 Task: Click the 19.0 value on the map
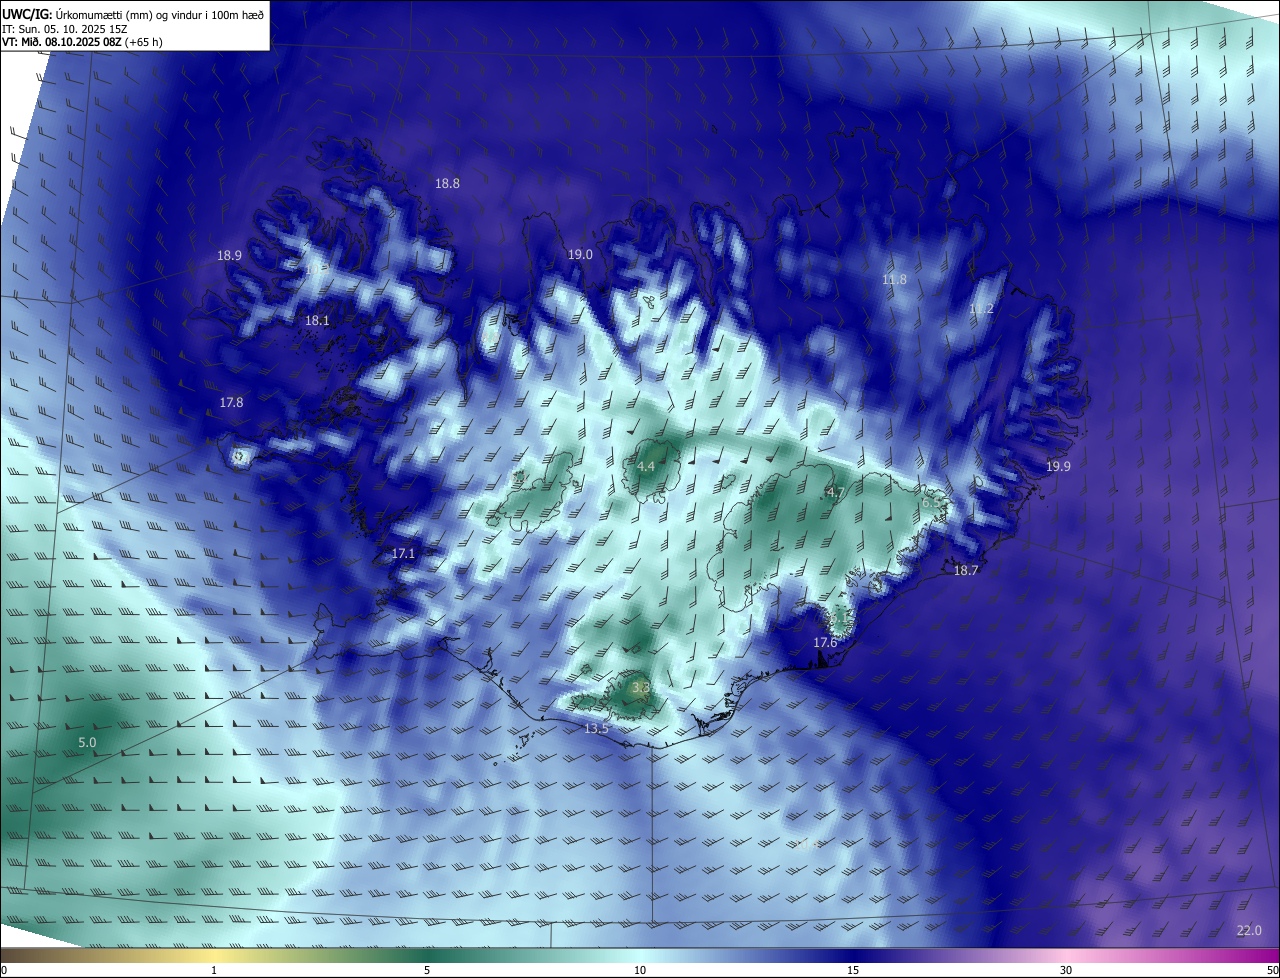click(580, 255)
